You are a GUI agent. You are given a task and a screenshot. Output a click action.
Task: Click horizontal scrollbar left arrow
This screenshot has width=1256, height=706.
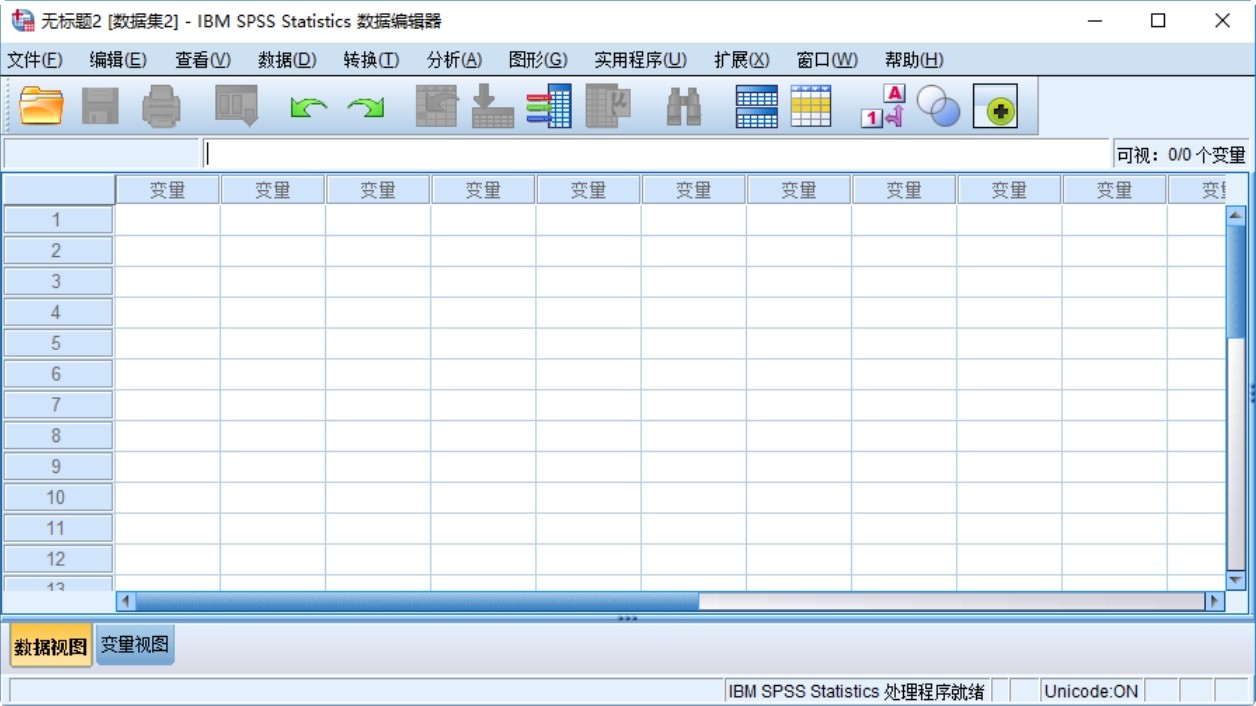pos(126,601)
